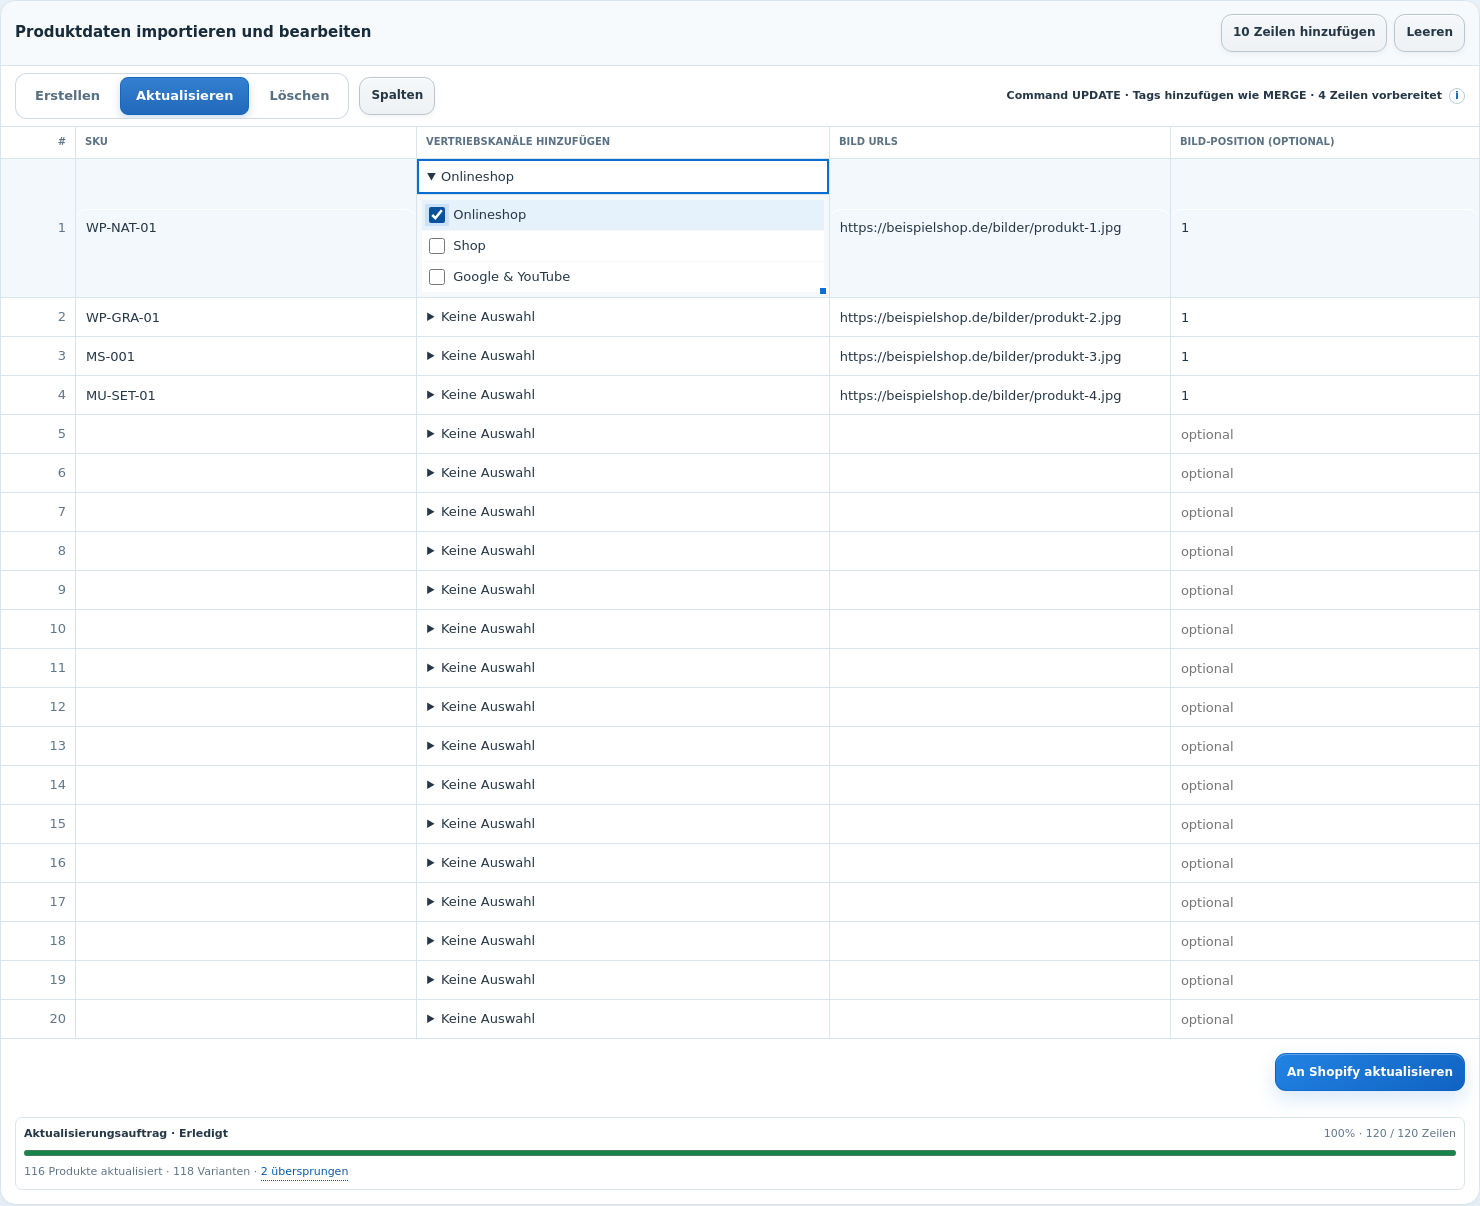The width and height of the screenshot is (1480, 1206).
Task: Click the produkt-4.jpg image URL cell
Action: pyautogui.click(x=1000, y=396)
